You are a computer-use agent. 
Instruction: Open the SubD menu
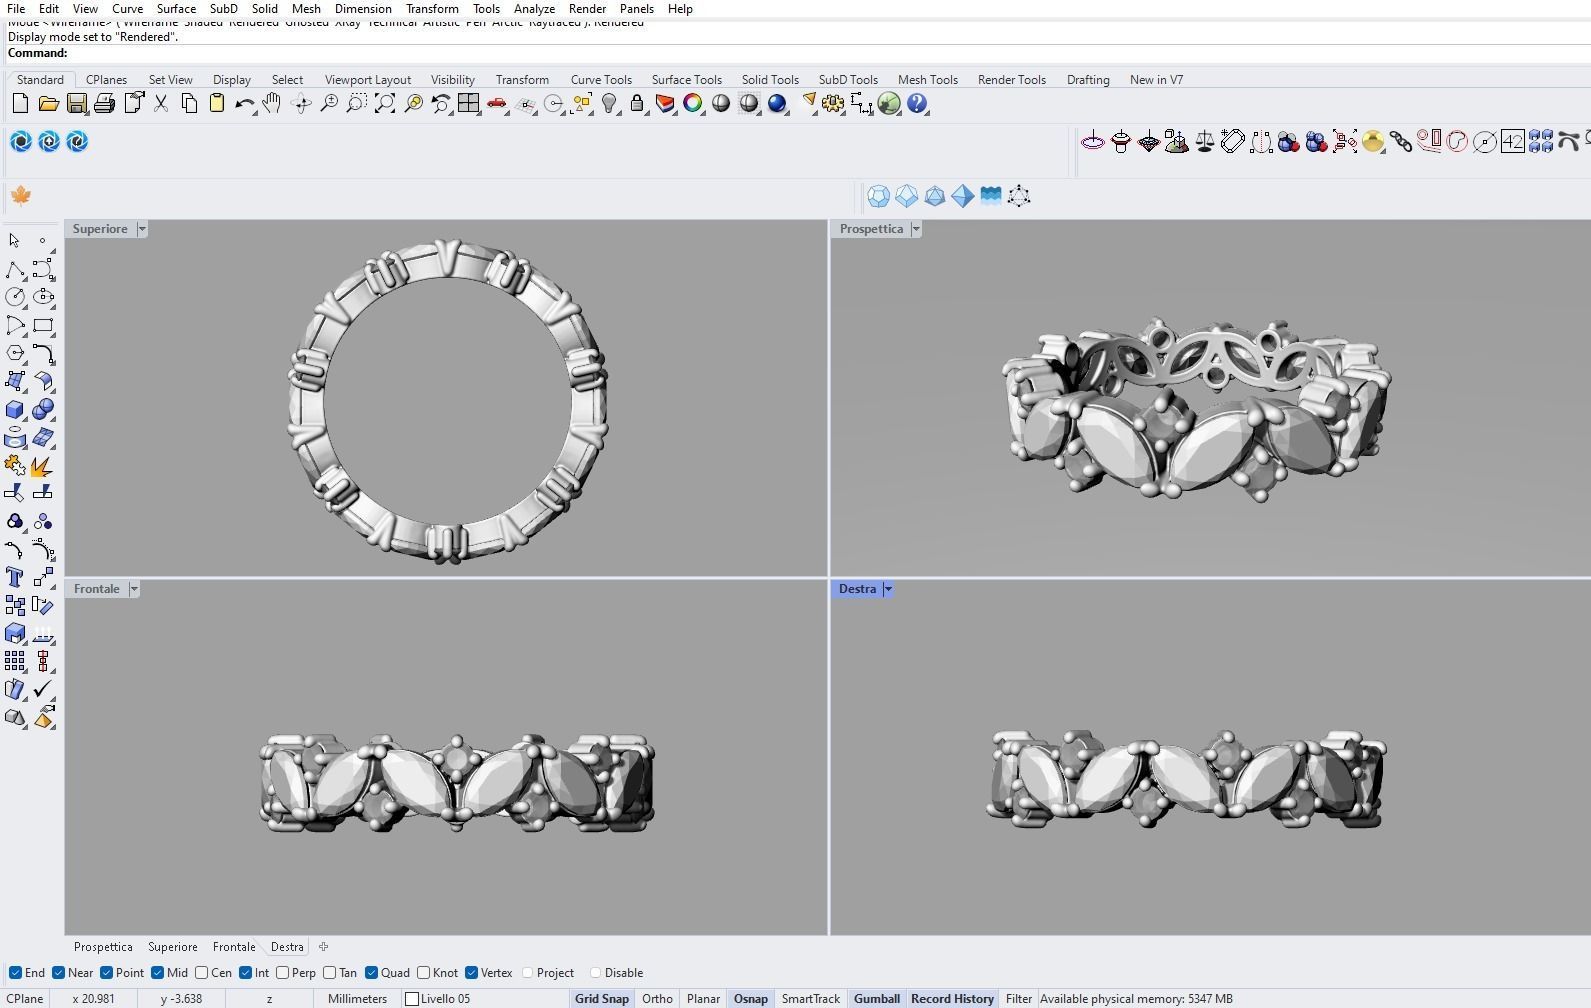point(223,8)
